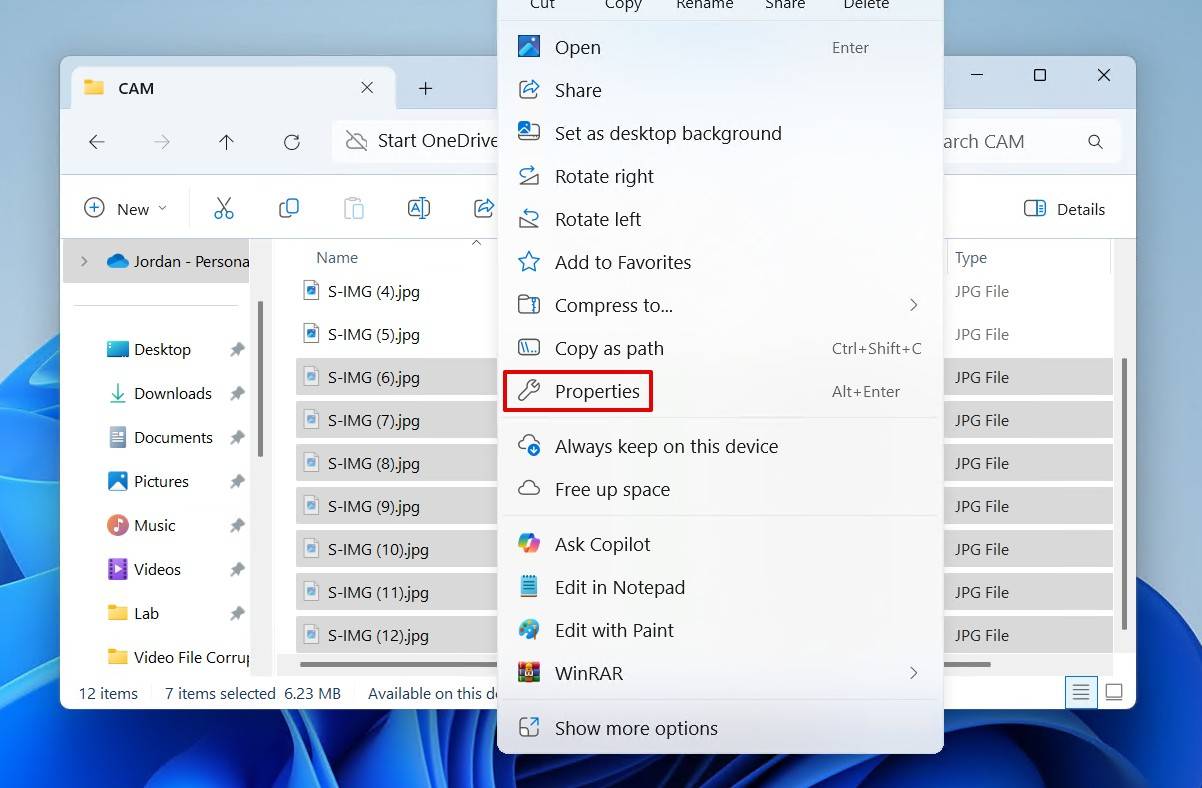Click the Rename icon in toolbar

click(x=419, y=208)
